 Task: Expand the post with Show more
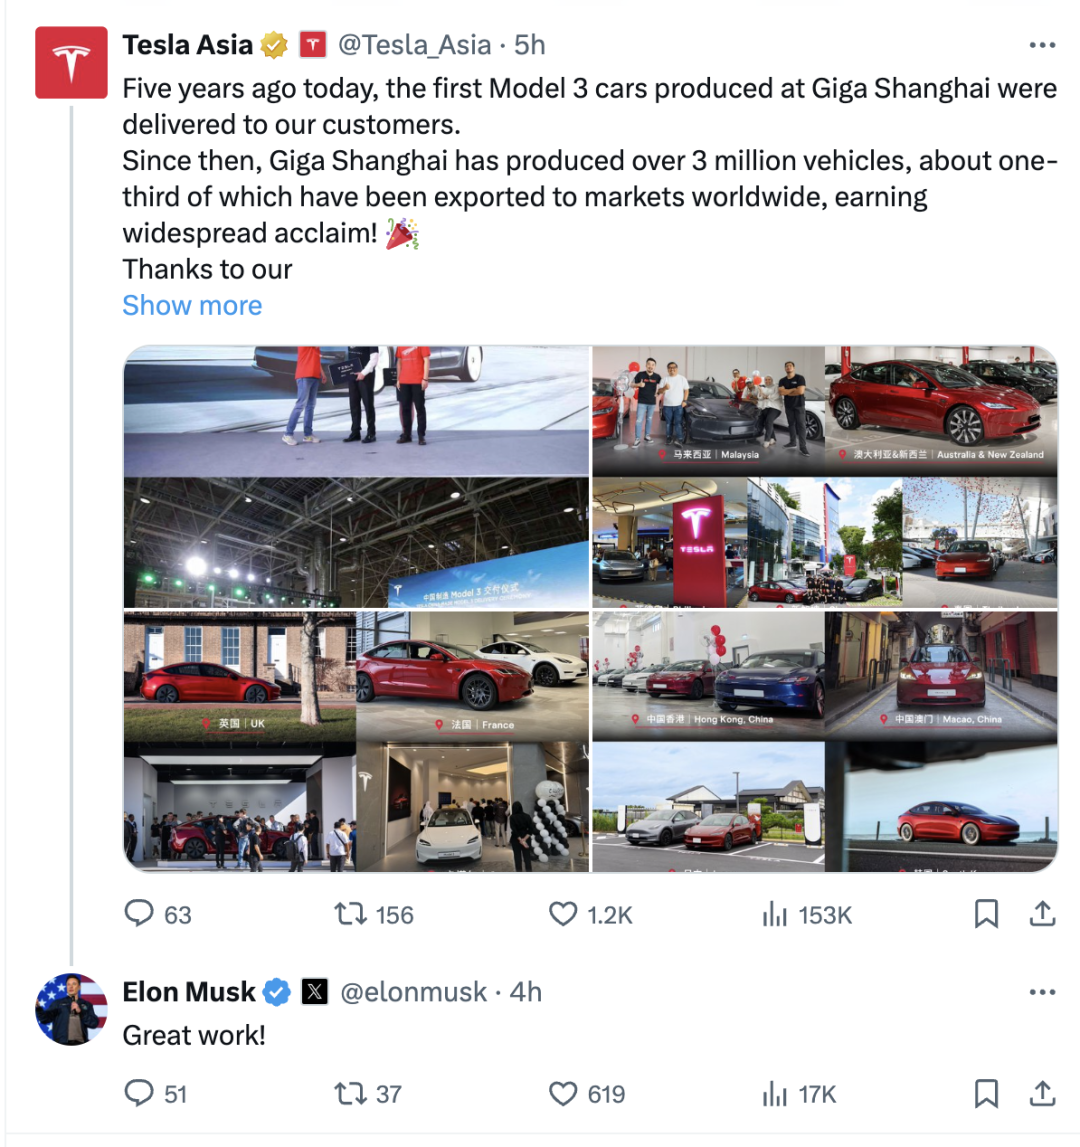click(x=192, y=306)
